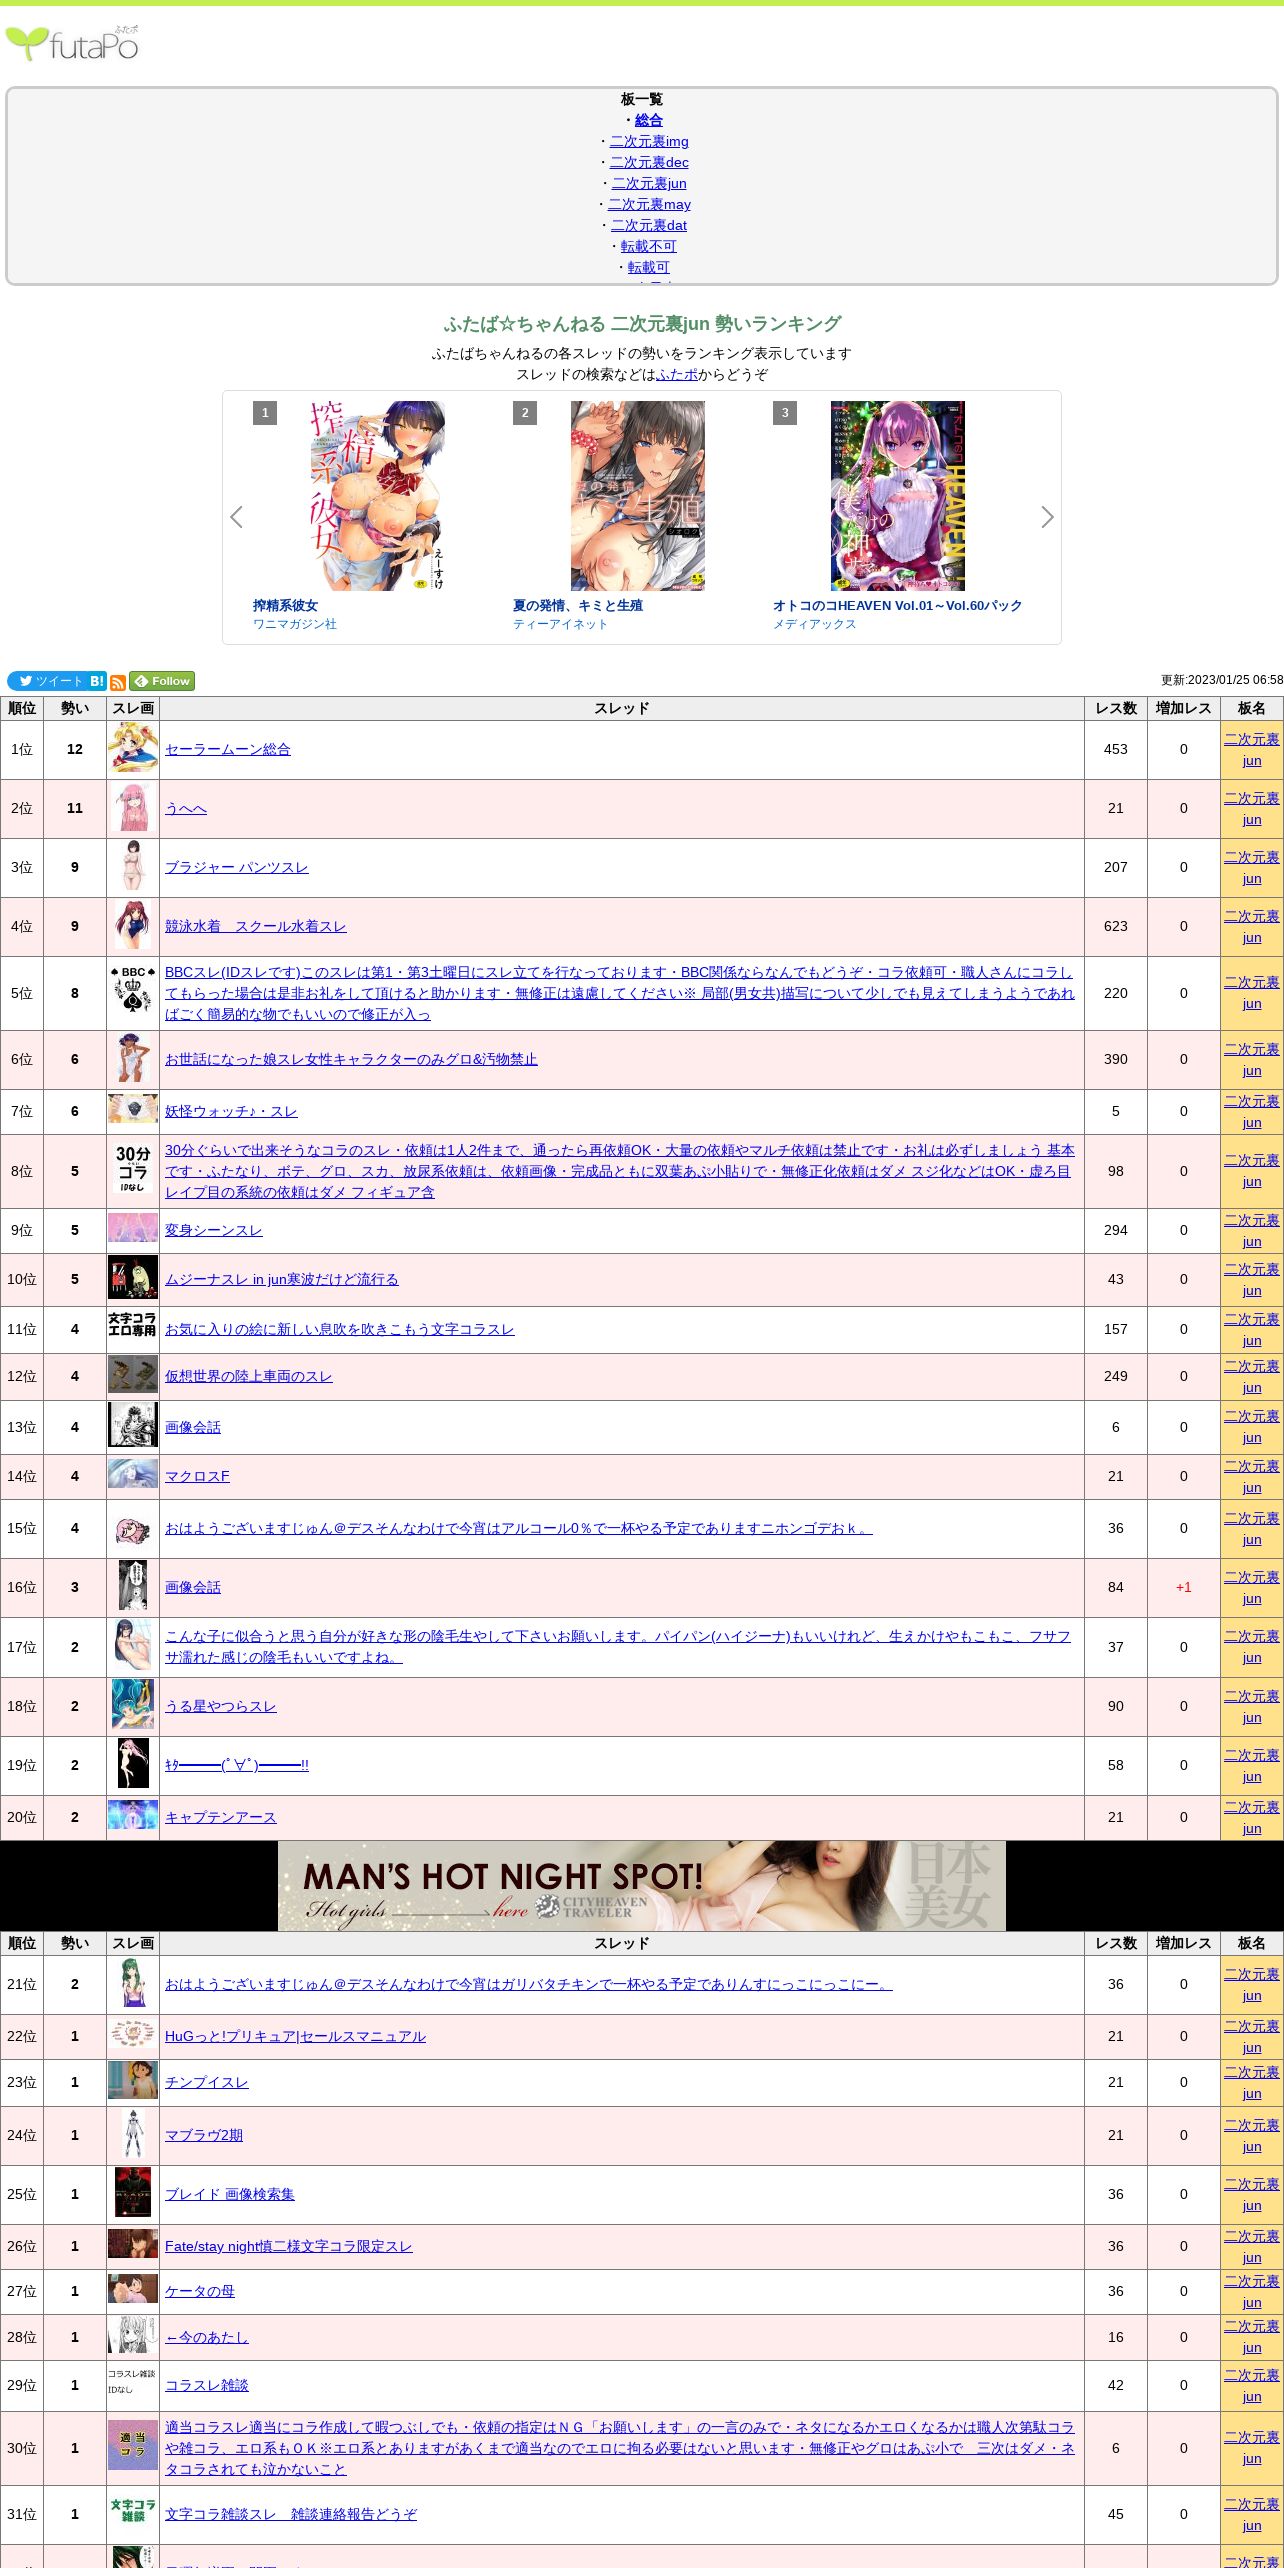
Task: Open the うへへ thread
Action: coord(186,808)
